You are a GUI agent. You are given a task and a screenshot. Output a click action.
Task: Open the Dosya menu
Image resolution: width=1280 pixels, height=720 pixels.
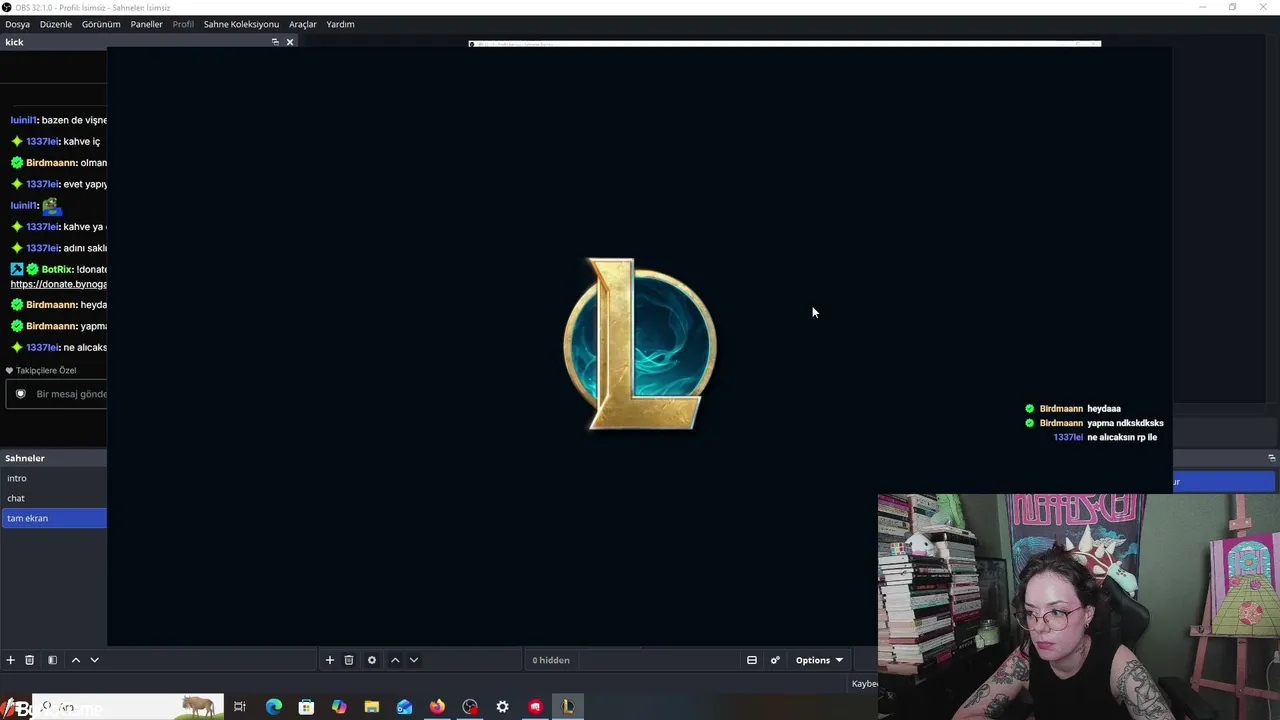pyautogui.click(x=17, y=24)
